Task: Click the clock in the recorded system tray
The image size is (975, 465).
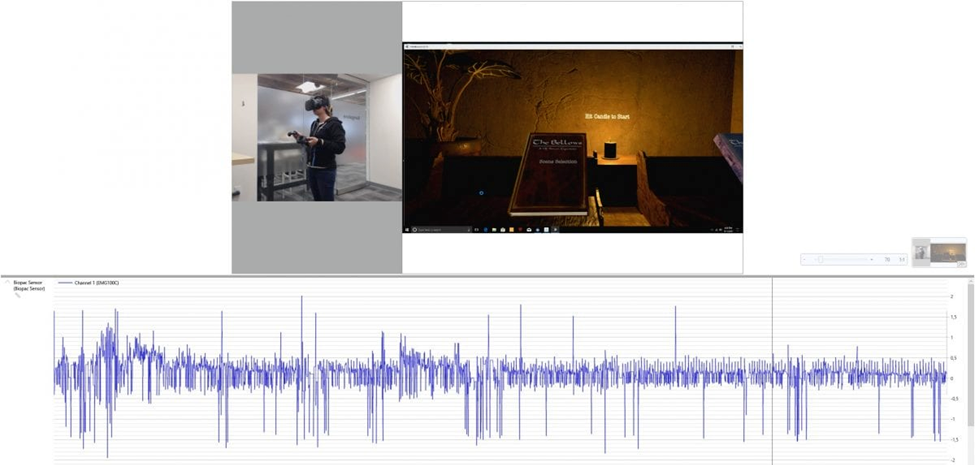Action: 727,230
